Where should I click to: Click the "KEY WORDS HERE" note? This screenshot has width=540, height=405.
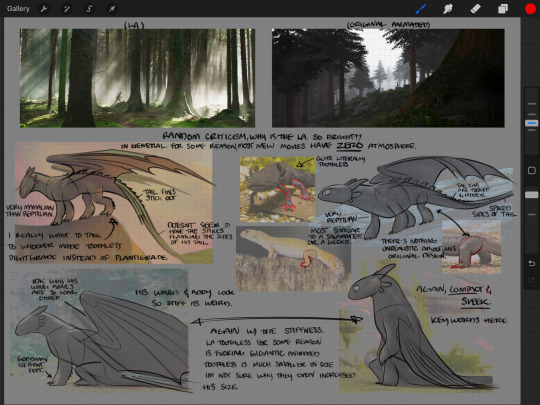tap(469, 320)
